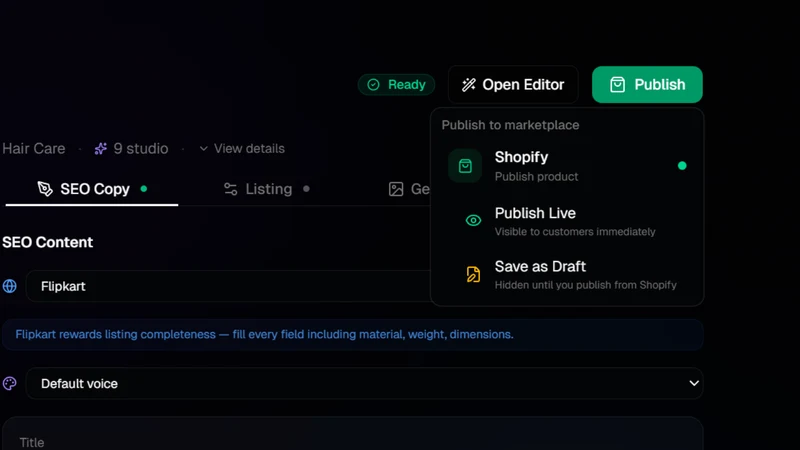Click the Hair Care category text
The width and height of the screenshot is (800, 450).
point(34,148)
